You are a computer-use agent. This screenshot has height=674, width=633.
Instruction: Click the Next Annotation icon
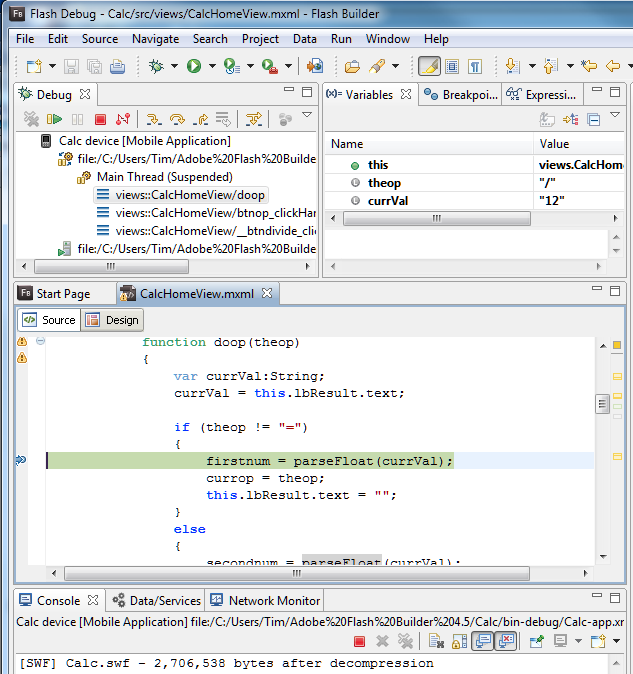click(512, 66)
